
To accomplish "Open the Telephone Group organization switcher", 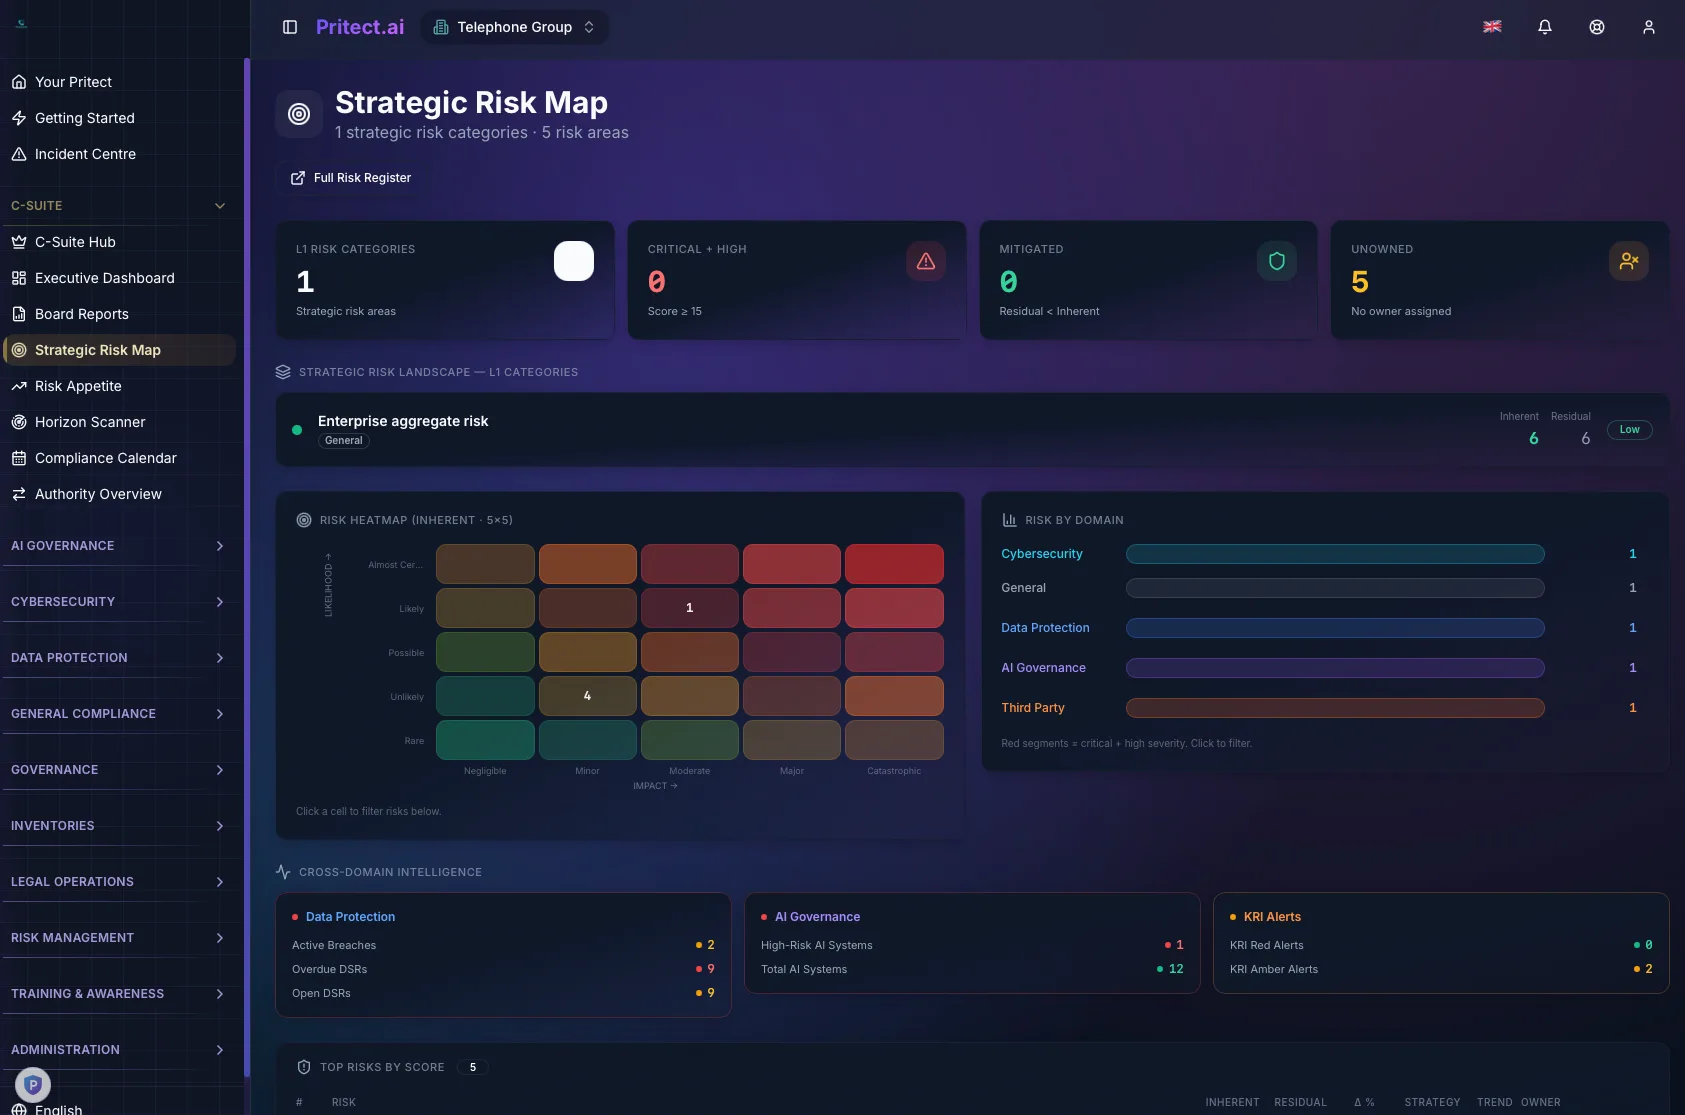I will (x=515, y=27).
